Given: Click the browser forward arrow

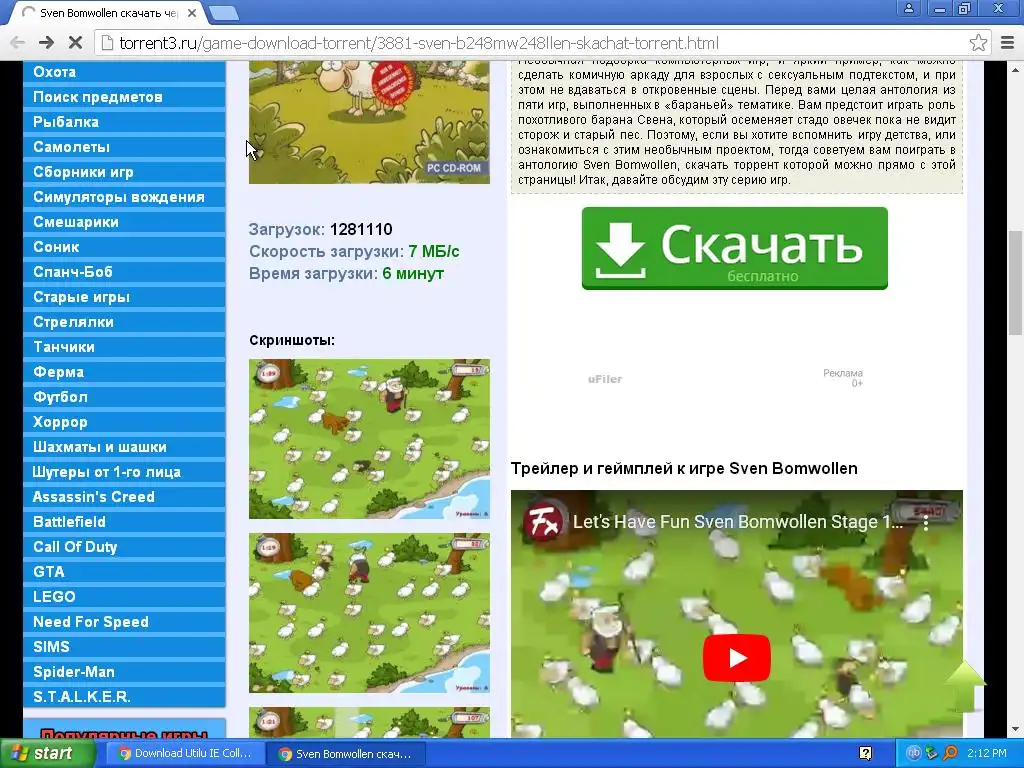Looking at the screenshot, I should (46, 43).
